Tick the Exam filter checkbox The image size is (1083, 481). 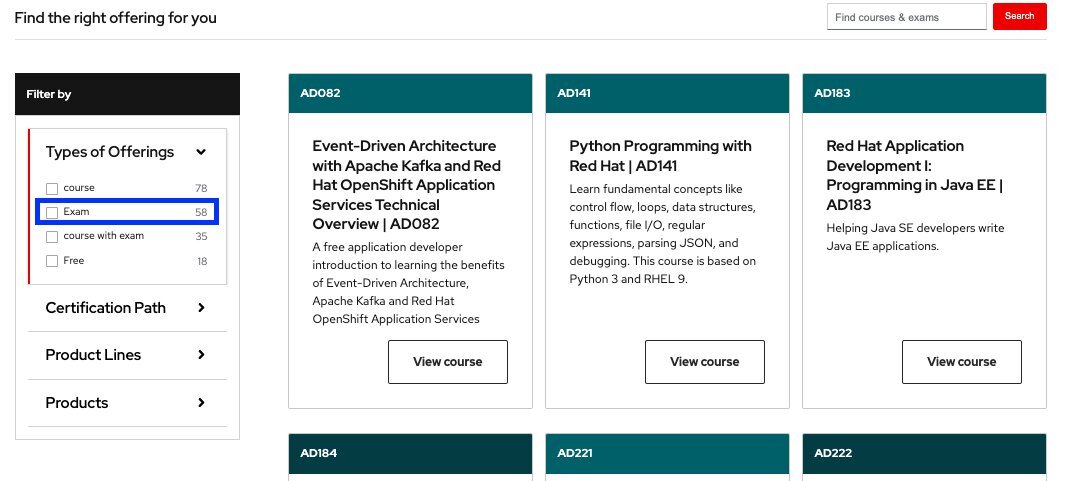click(x=52, y=213)
